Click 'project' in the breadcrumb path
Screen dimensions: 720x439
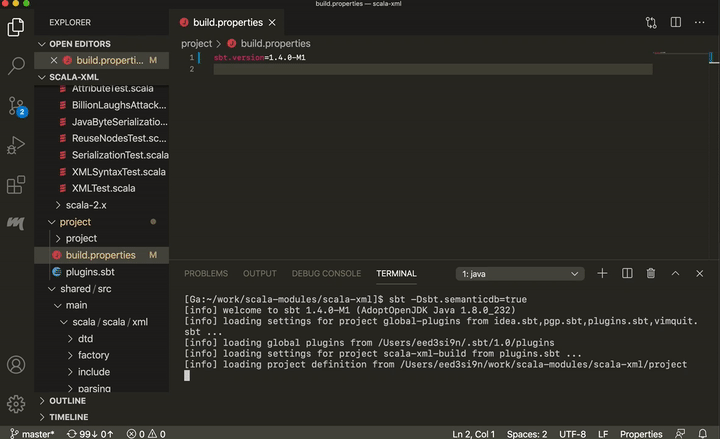point(197,44)
